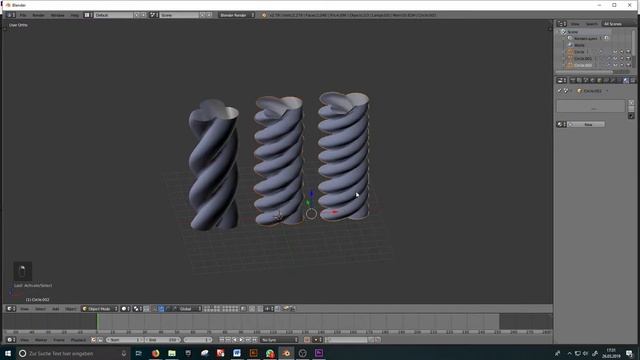The height and width of the screenshot is (360, 640).
Task: Open the File menu
Action: pos(23,15)
